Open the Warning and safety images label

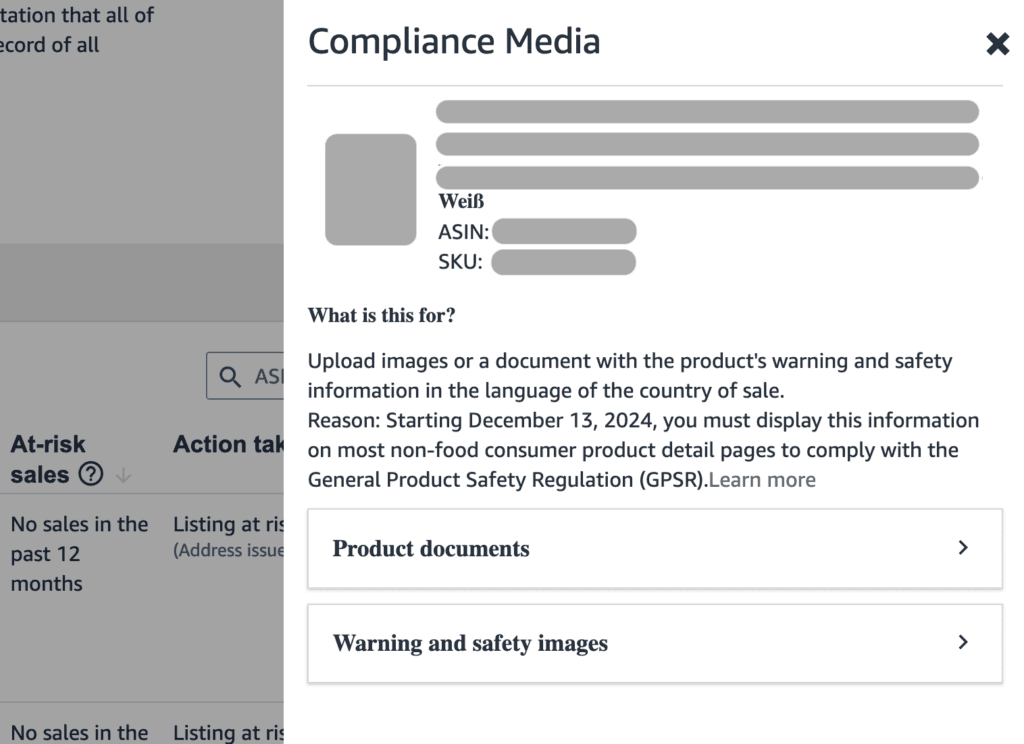coord(470,643)
